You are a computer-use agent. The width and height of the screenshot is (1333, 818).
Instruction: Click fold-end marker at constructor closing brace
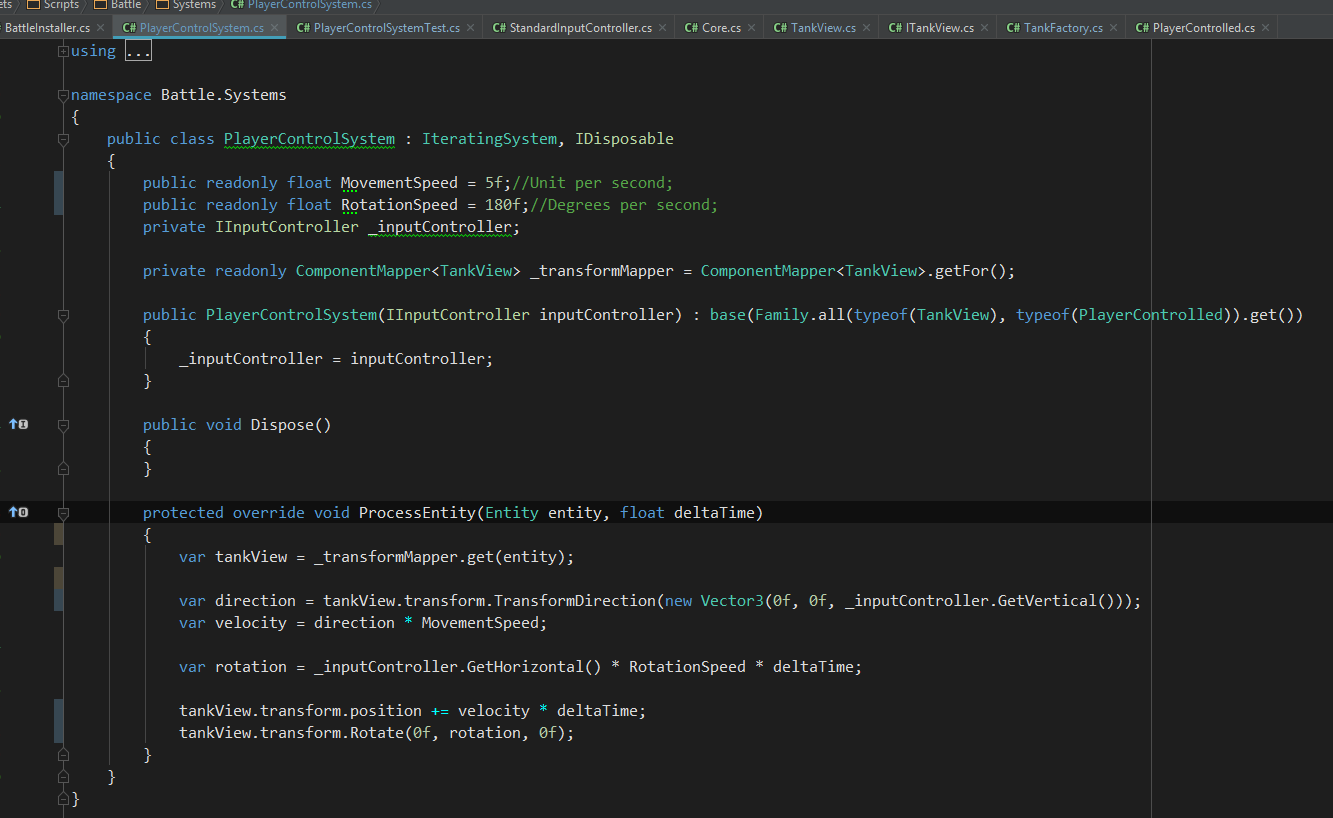[64, 380]
